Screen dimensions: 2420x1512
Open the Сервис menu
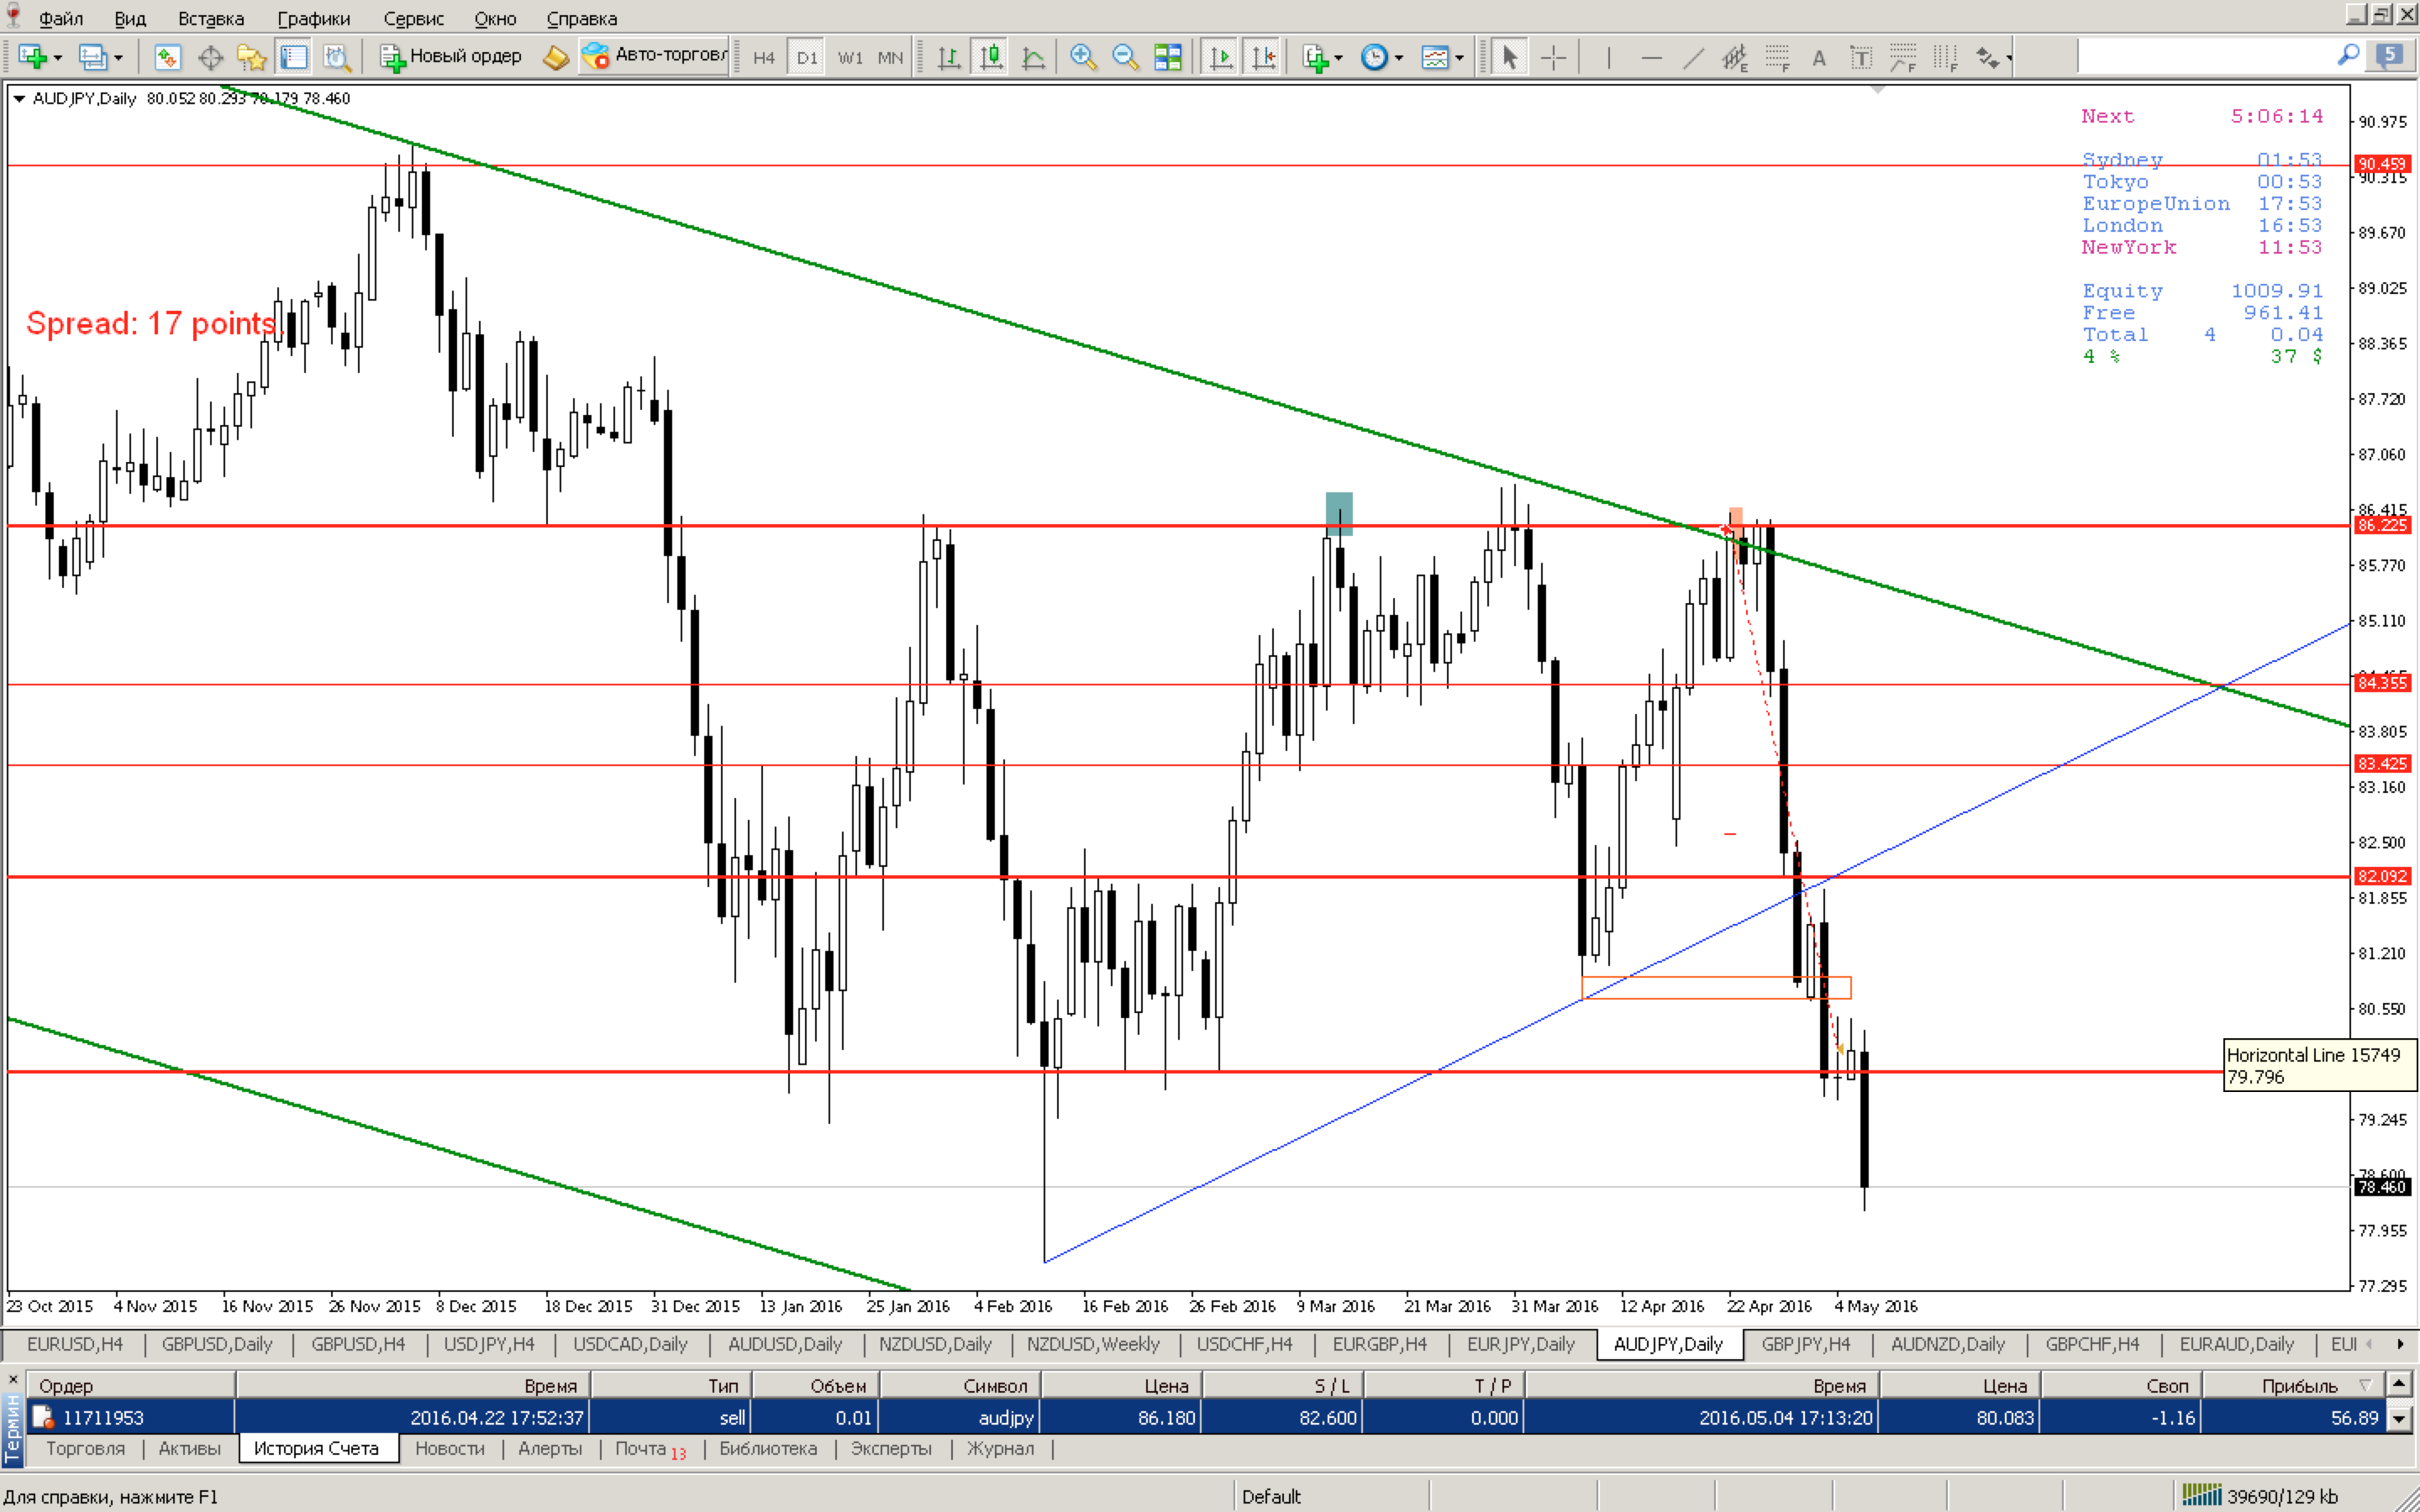(413, 18)
